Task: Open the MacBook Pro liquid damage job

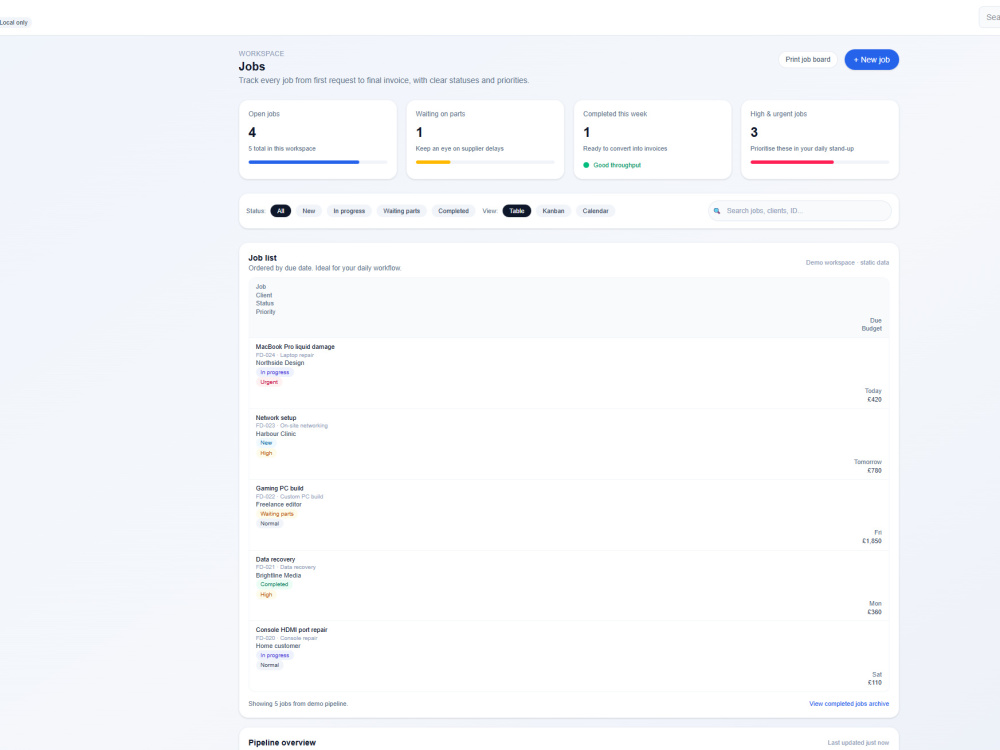Action: point(295,347)
